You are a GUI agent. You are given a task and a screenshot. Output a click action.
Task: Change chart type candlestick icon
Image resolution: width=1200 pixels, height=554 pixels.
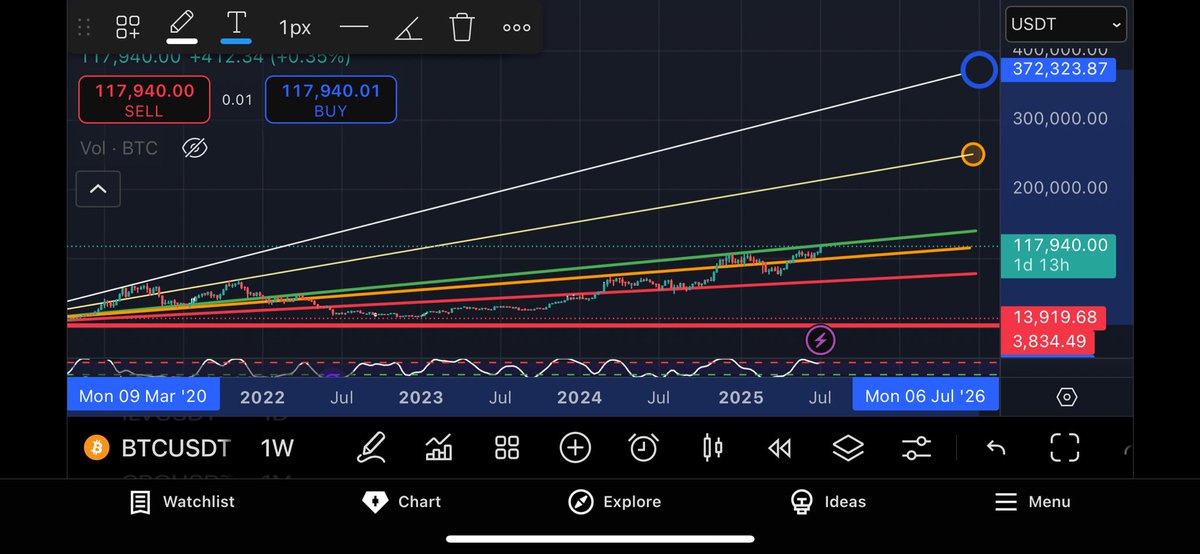coord(712,447)
